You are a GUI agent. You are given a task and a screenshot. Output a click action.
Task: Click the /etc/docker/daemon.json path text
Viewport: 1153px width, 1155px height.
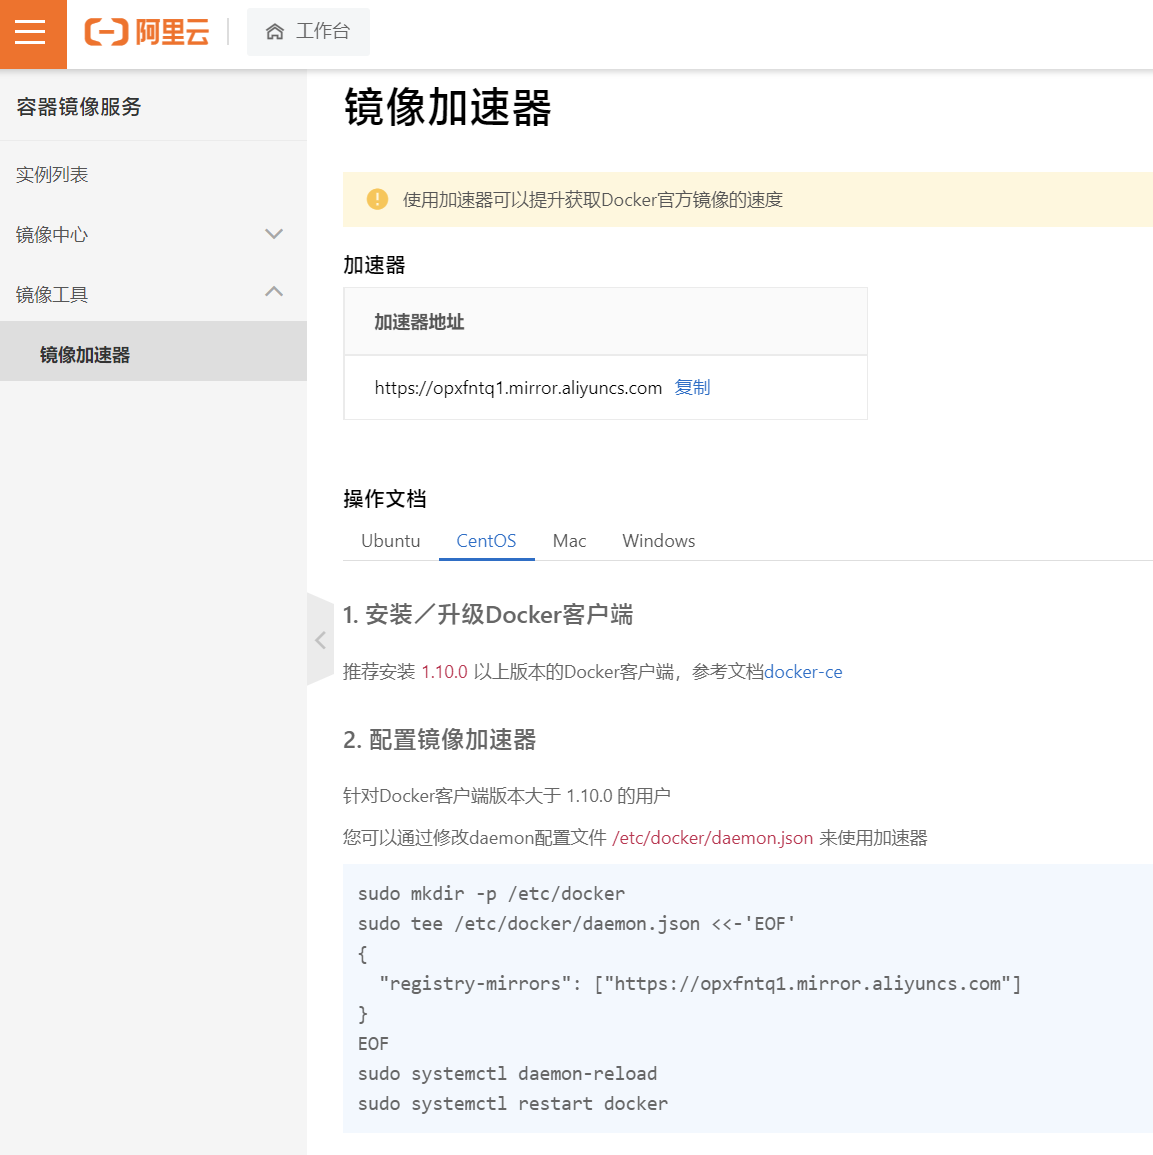(x=712, y=838)
